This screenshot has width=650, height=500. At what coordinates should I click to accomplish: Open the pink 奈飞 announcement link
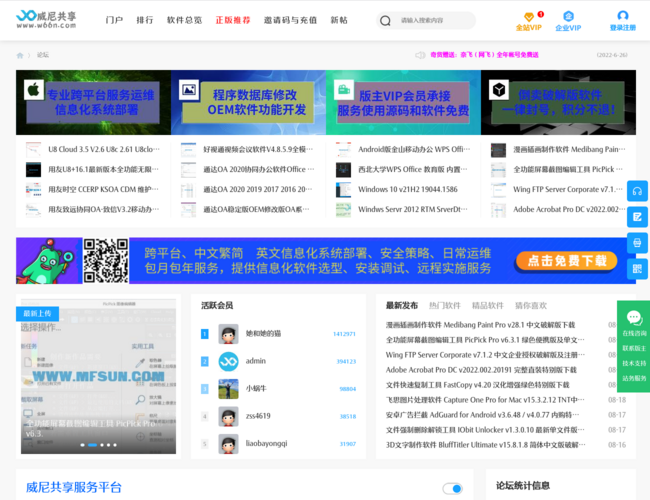point(484,55)
